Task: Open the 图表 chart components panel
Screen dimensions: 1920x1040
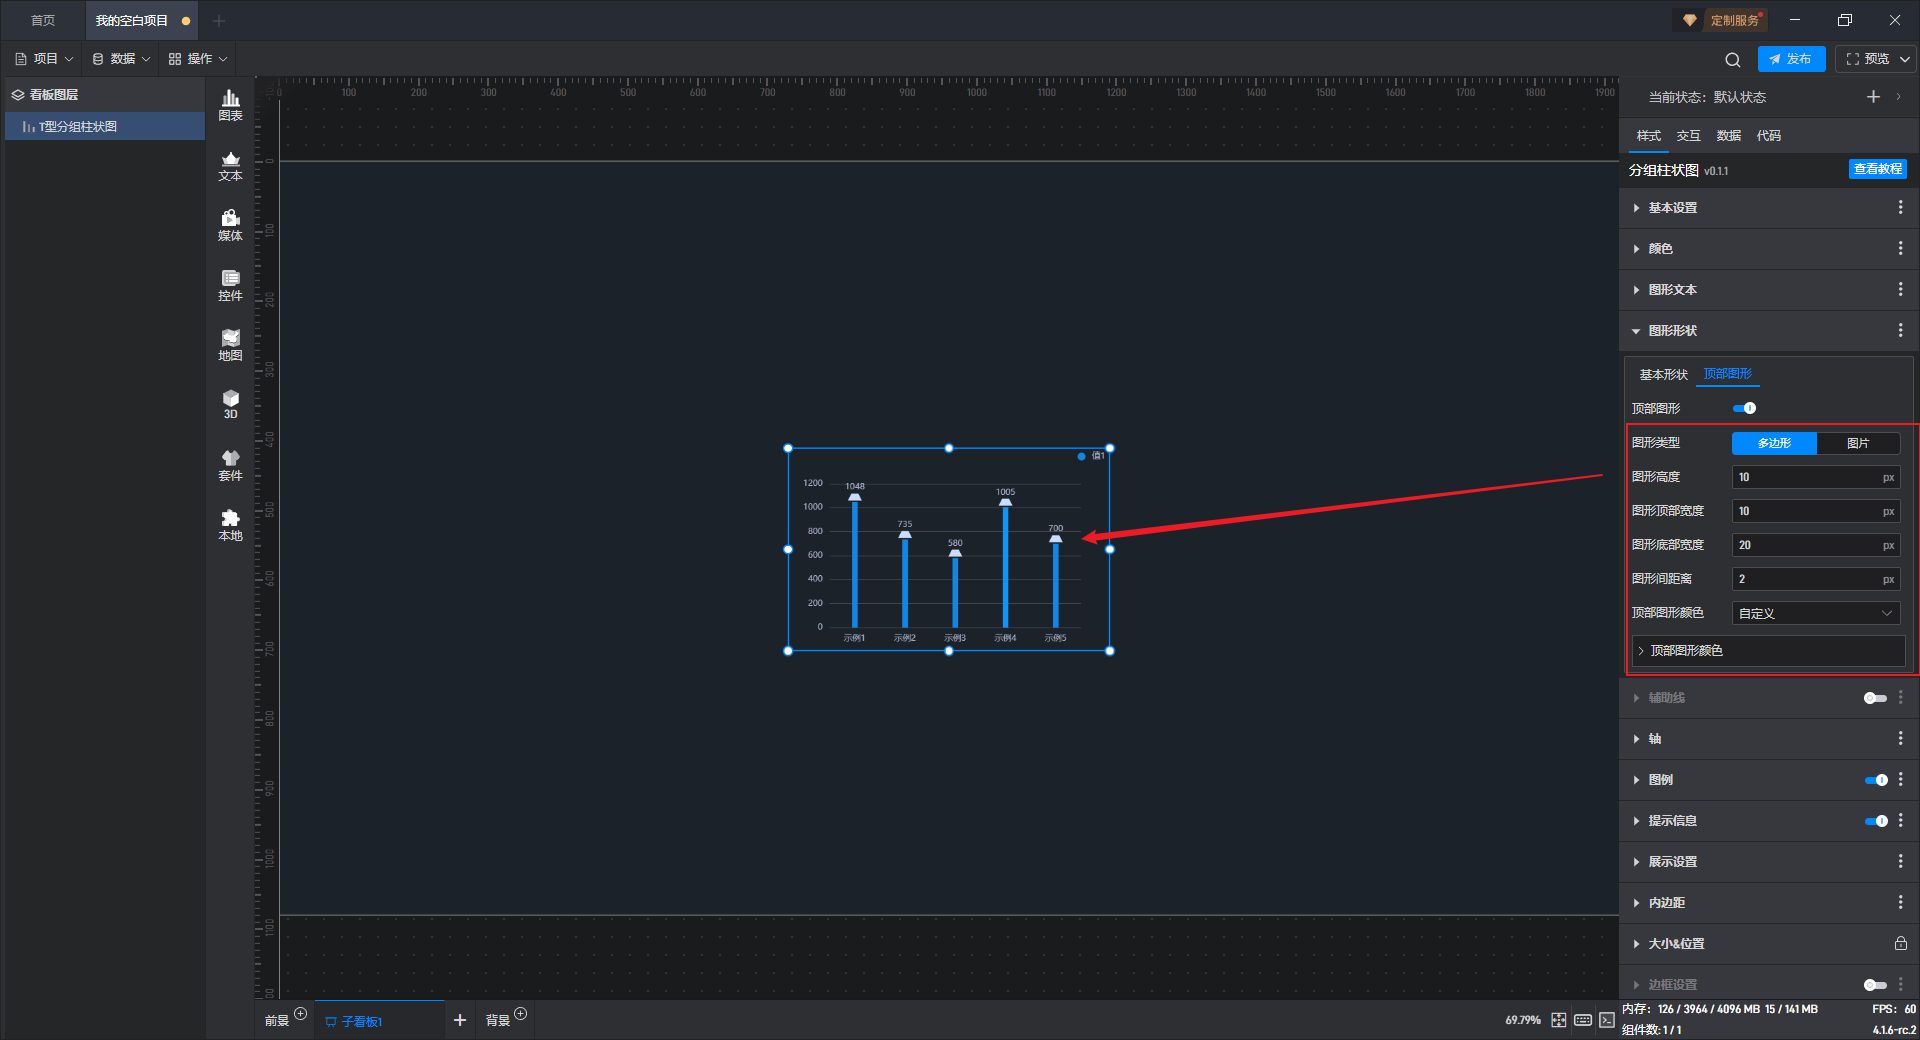Action: tap(230, 105)
